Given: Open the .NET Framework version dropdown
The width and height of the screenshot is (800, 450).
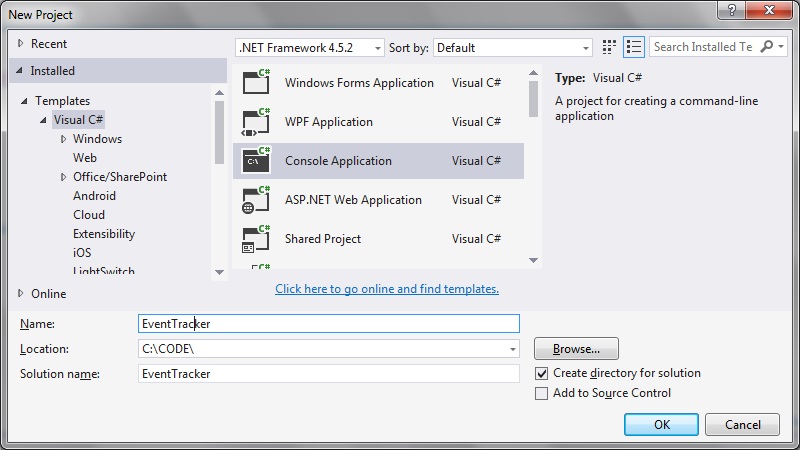Looking at the screenshot, I should pos(310,48).
